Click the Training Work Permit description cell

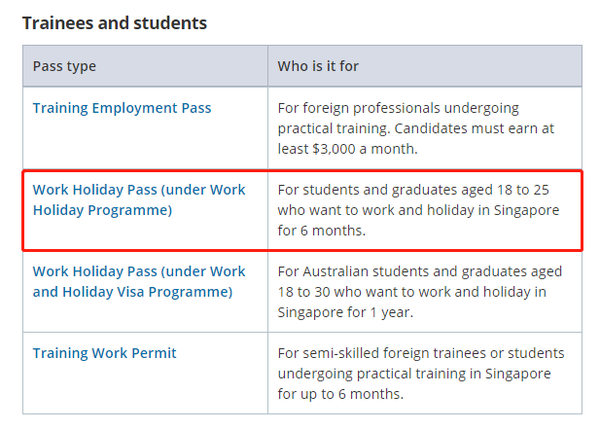pos(420,374)
